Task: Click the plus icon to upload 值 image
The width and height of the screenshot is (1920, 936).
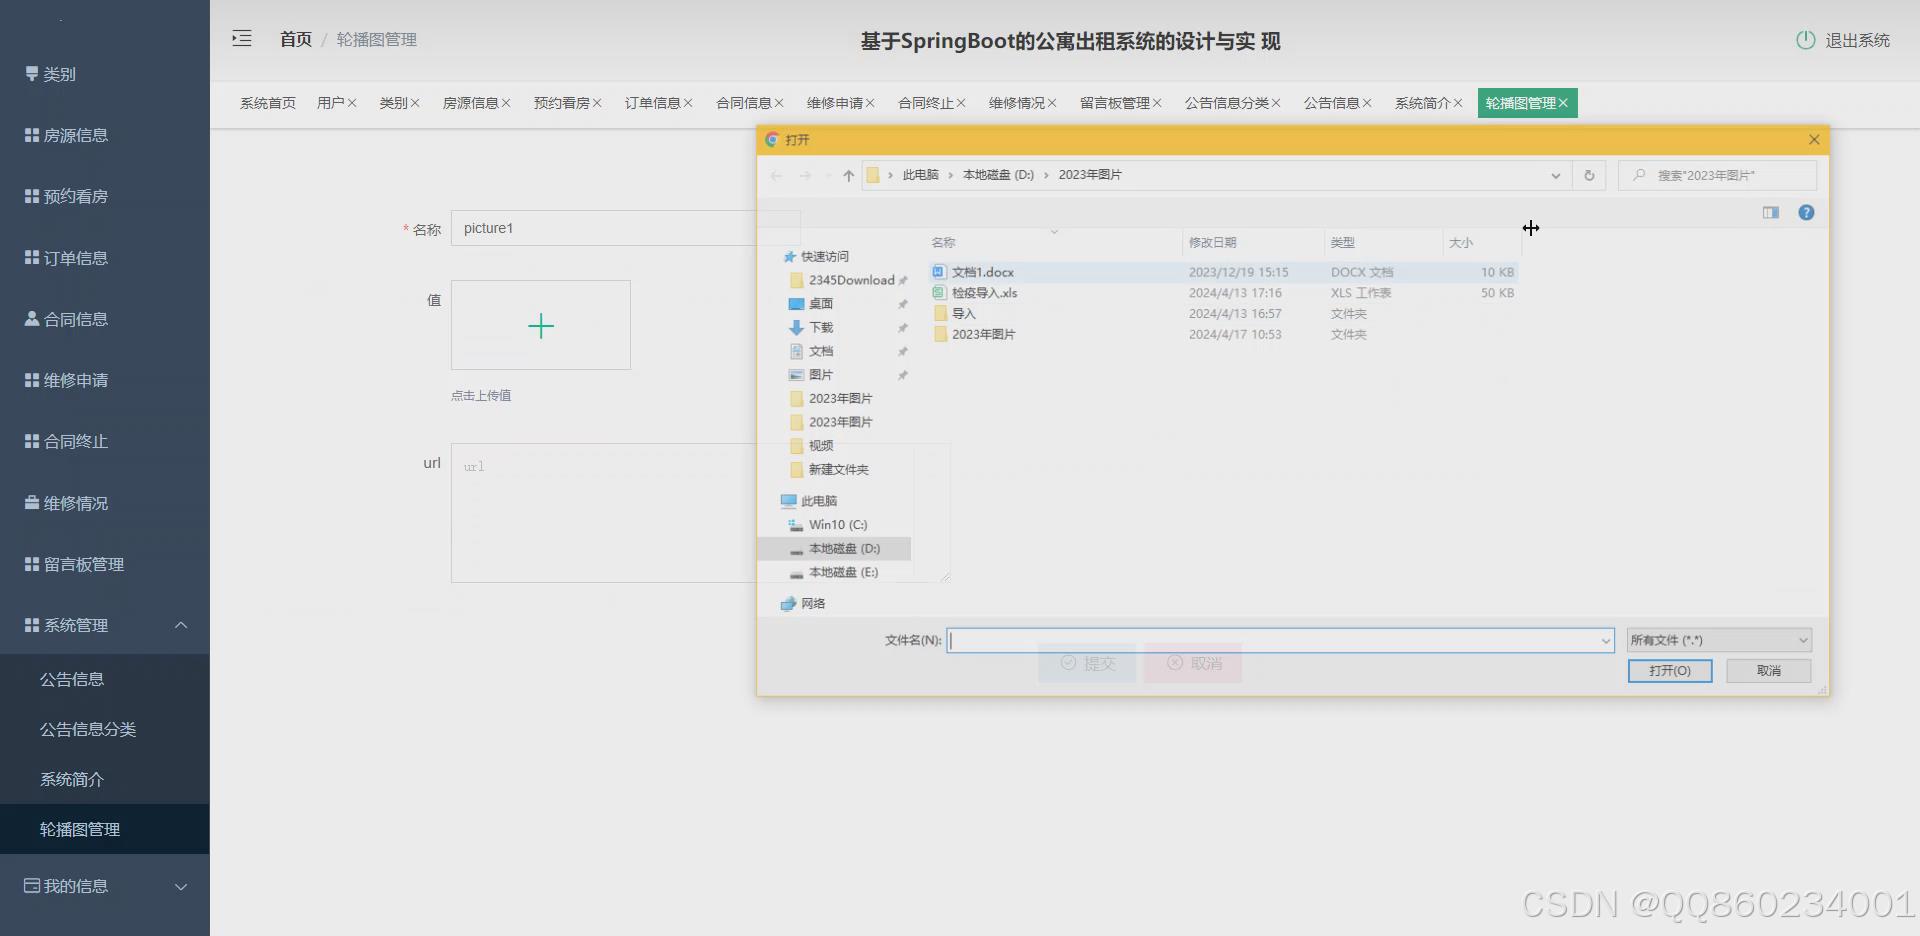Action: [540, 325]
